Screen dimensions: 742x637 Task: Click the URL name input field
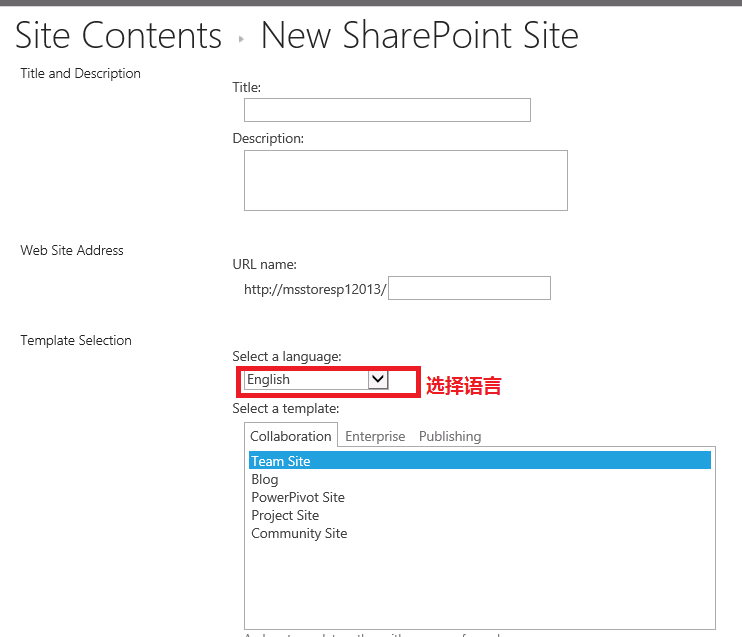click(469, 288)
